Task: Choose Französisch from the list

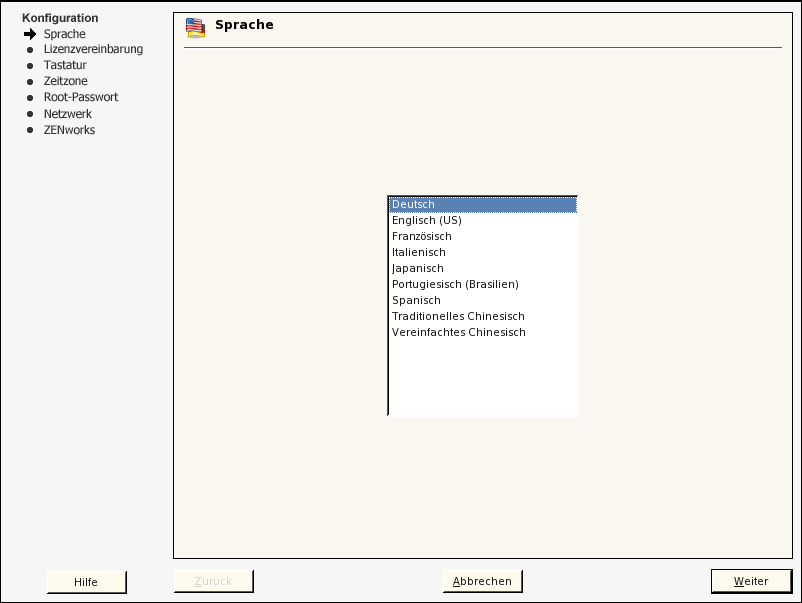Action: pos(483,236)
